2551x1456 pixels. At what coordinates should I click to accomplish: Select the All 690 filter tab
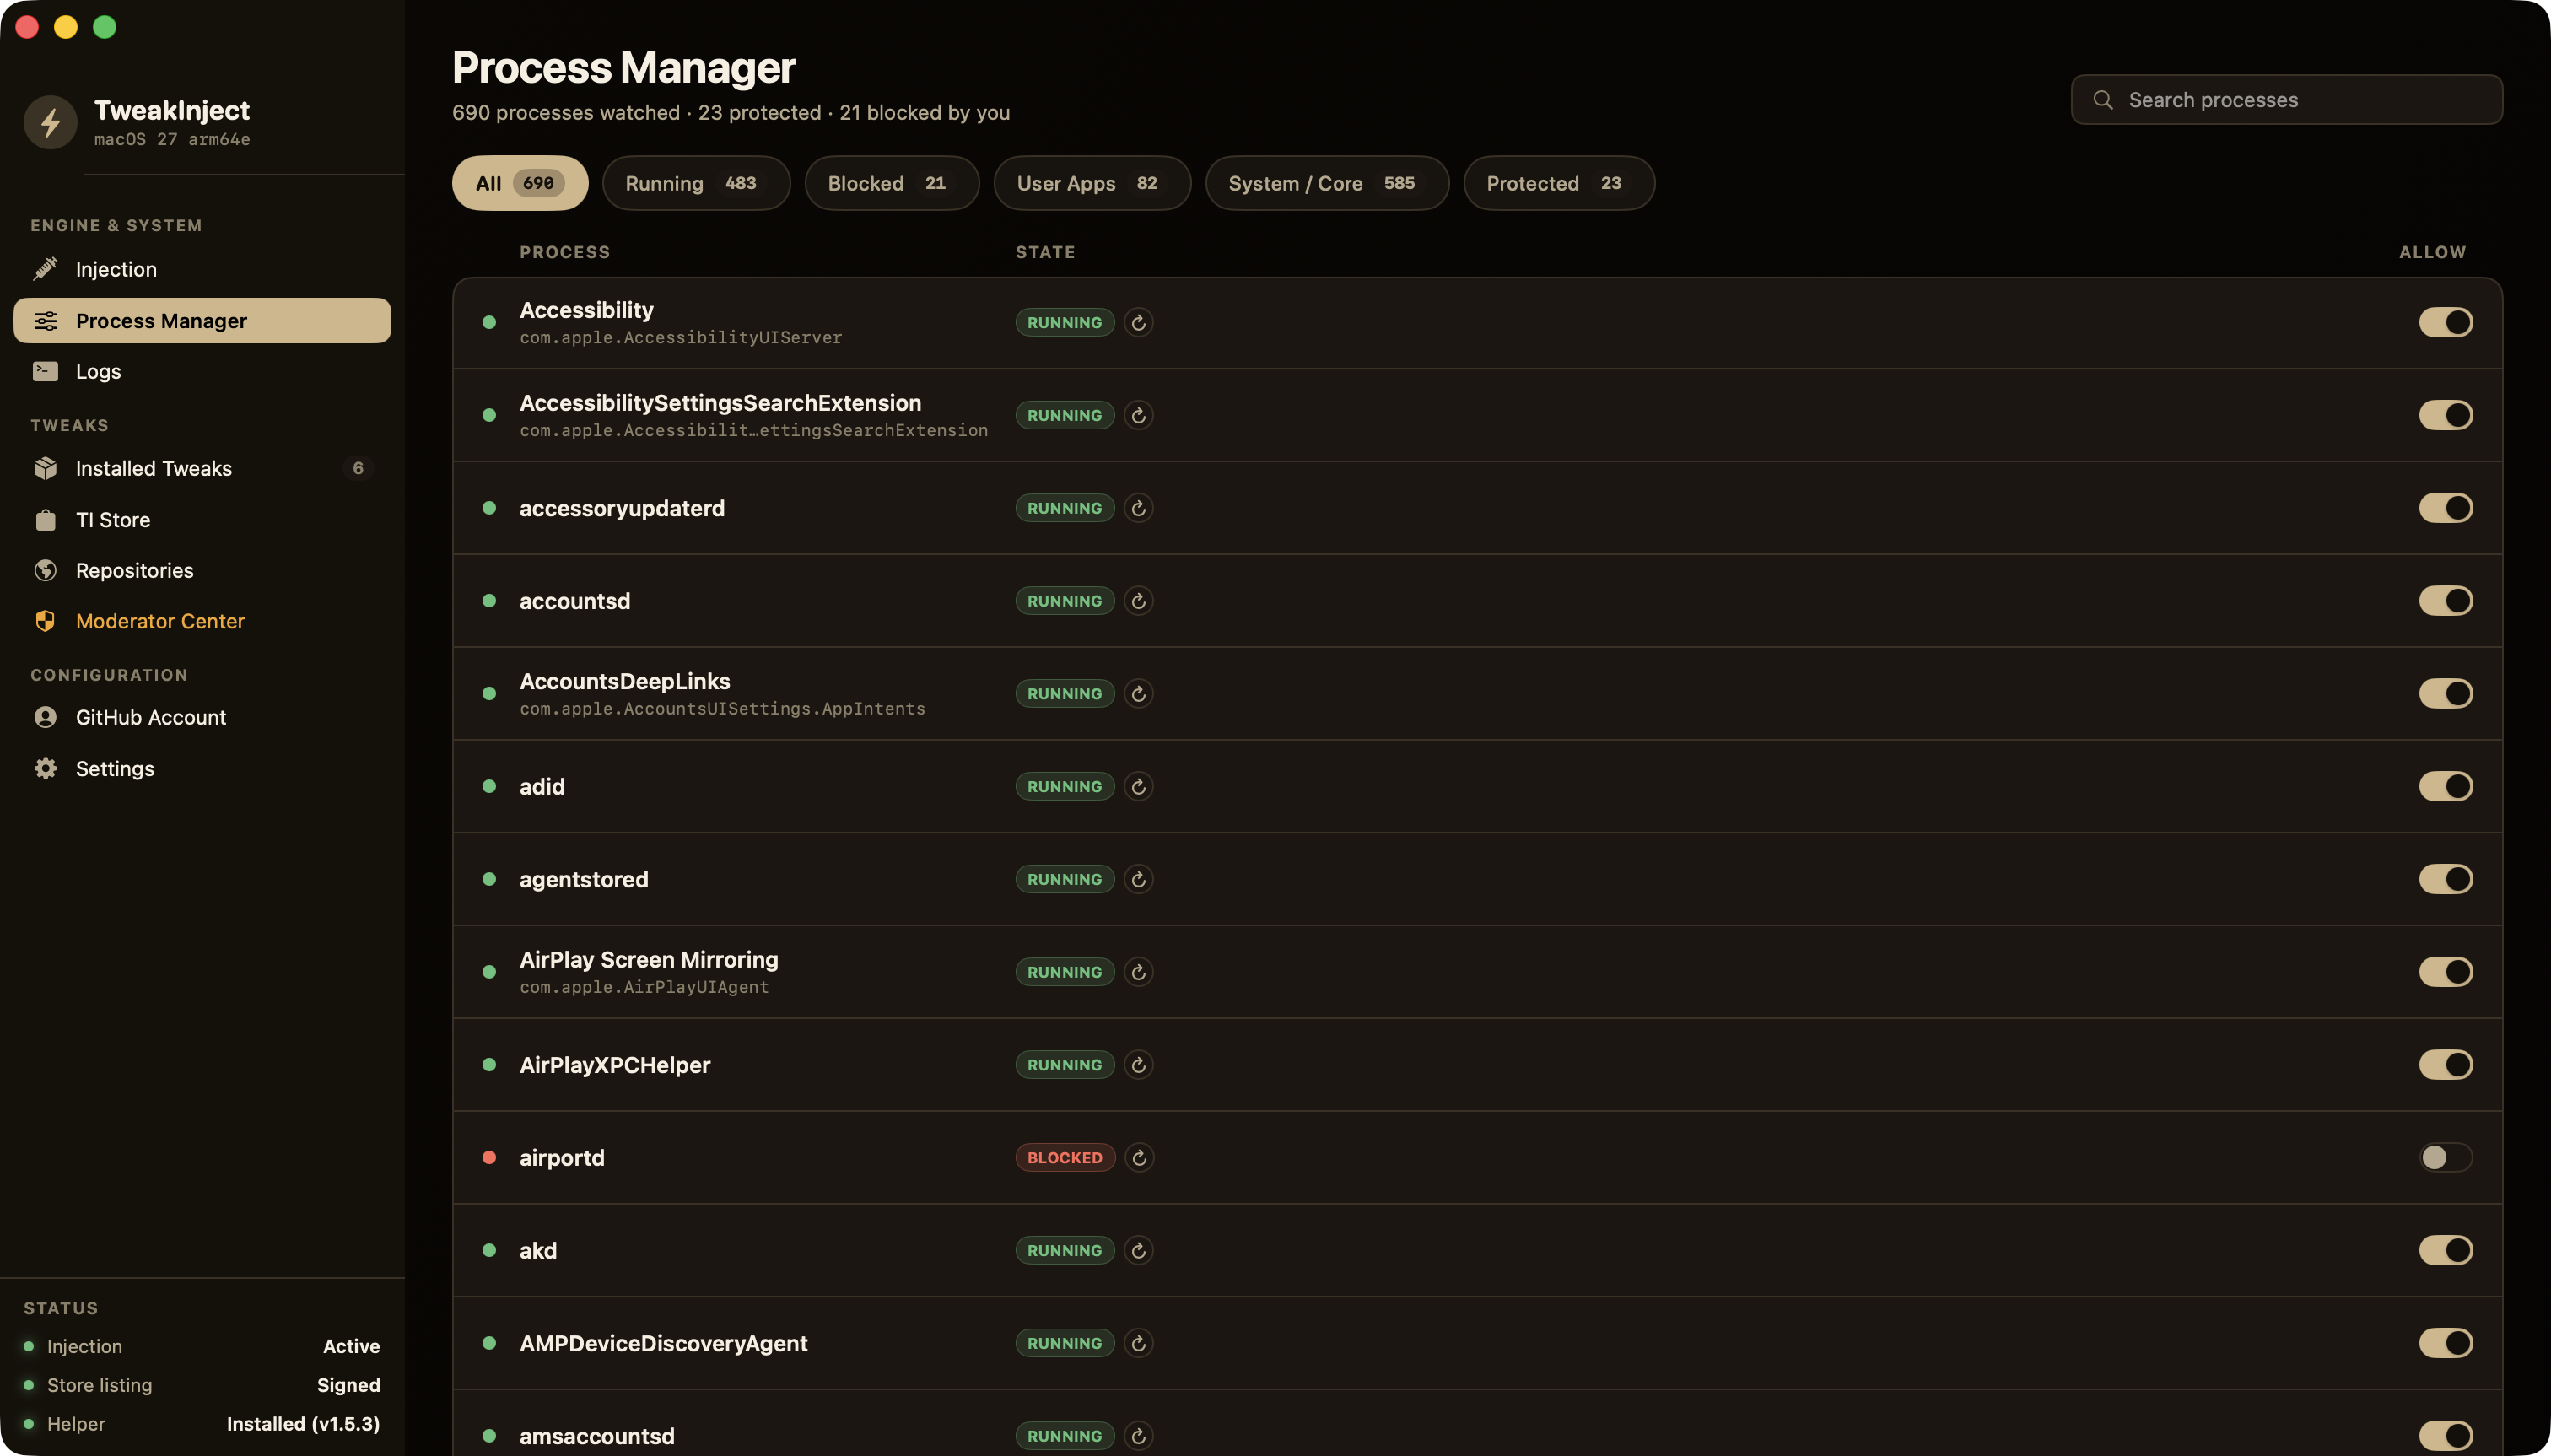click(520, 183)
